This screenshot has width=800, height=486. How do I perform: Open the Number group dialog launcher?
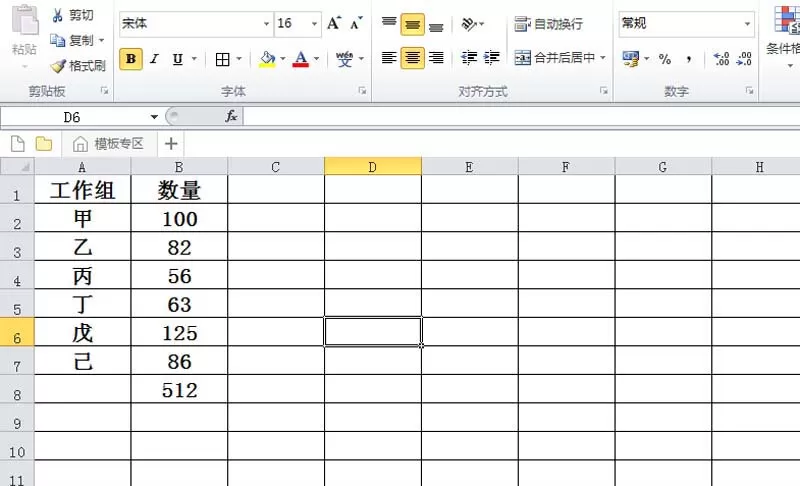[749, 91]
